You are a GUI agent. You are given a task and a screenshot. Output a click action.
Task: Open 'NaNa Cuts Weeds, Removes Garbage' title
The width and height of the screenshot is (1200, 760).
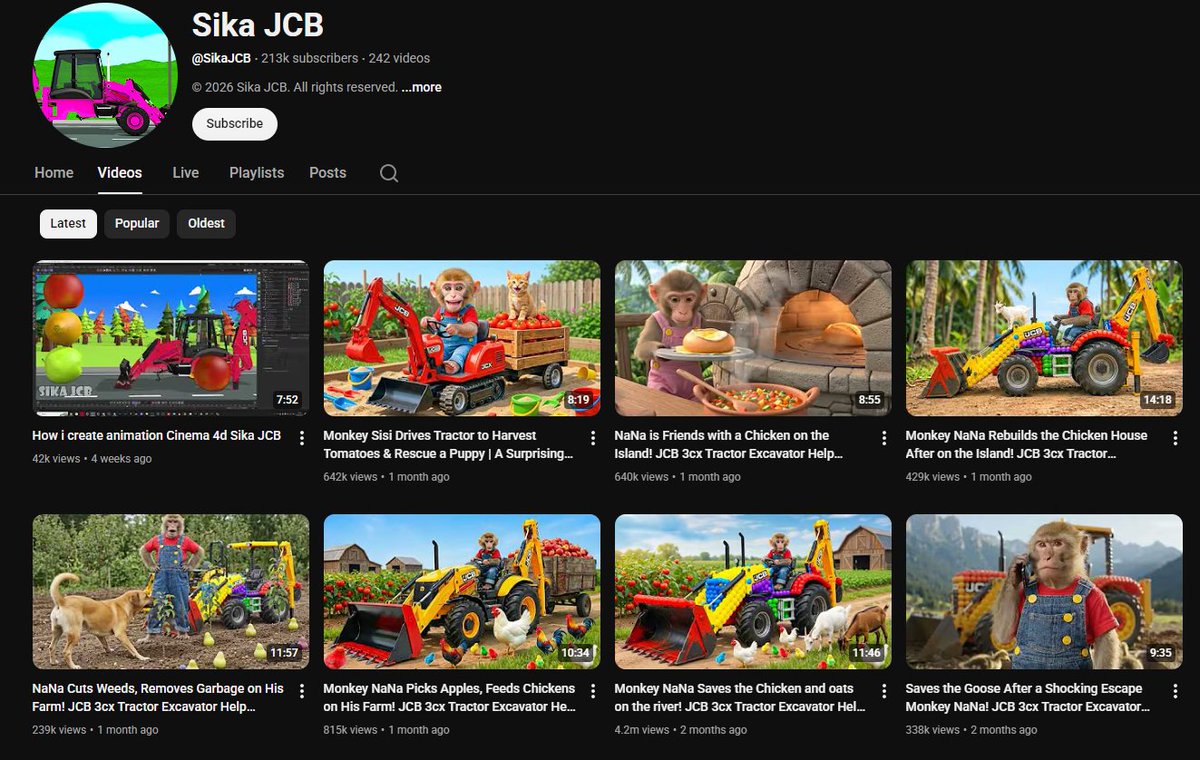[x=158, y=697]
